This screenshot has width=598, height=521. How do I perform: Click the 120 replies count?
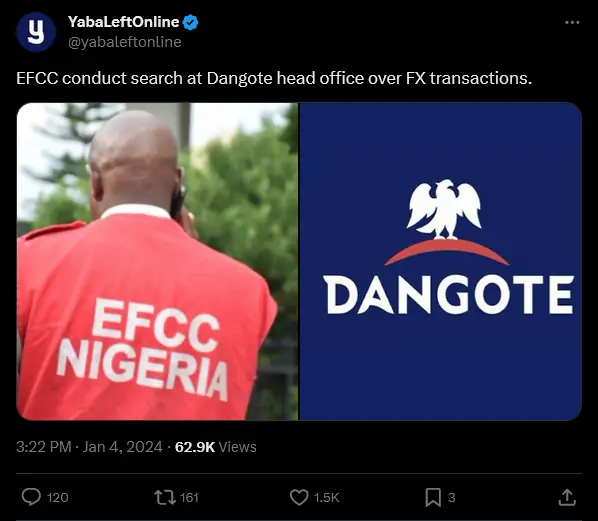(58, 497)
